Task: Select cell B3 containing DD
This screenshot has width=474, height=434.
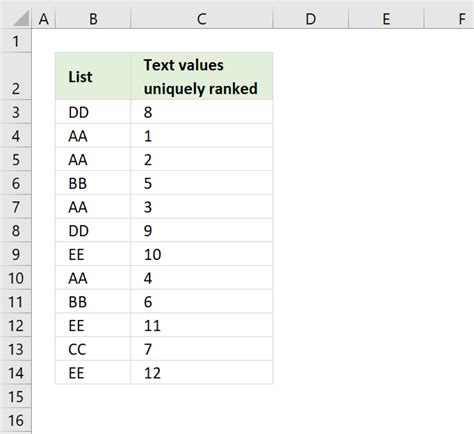Action: pos(93,112)
